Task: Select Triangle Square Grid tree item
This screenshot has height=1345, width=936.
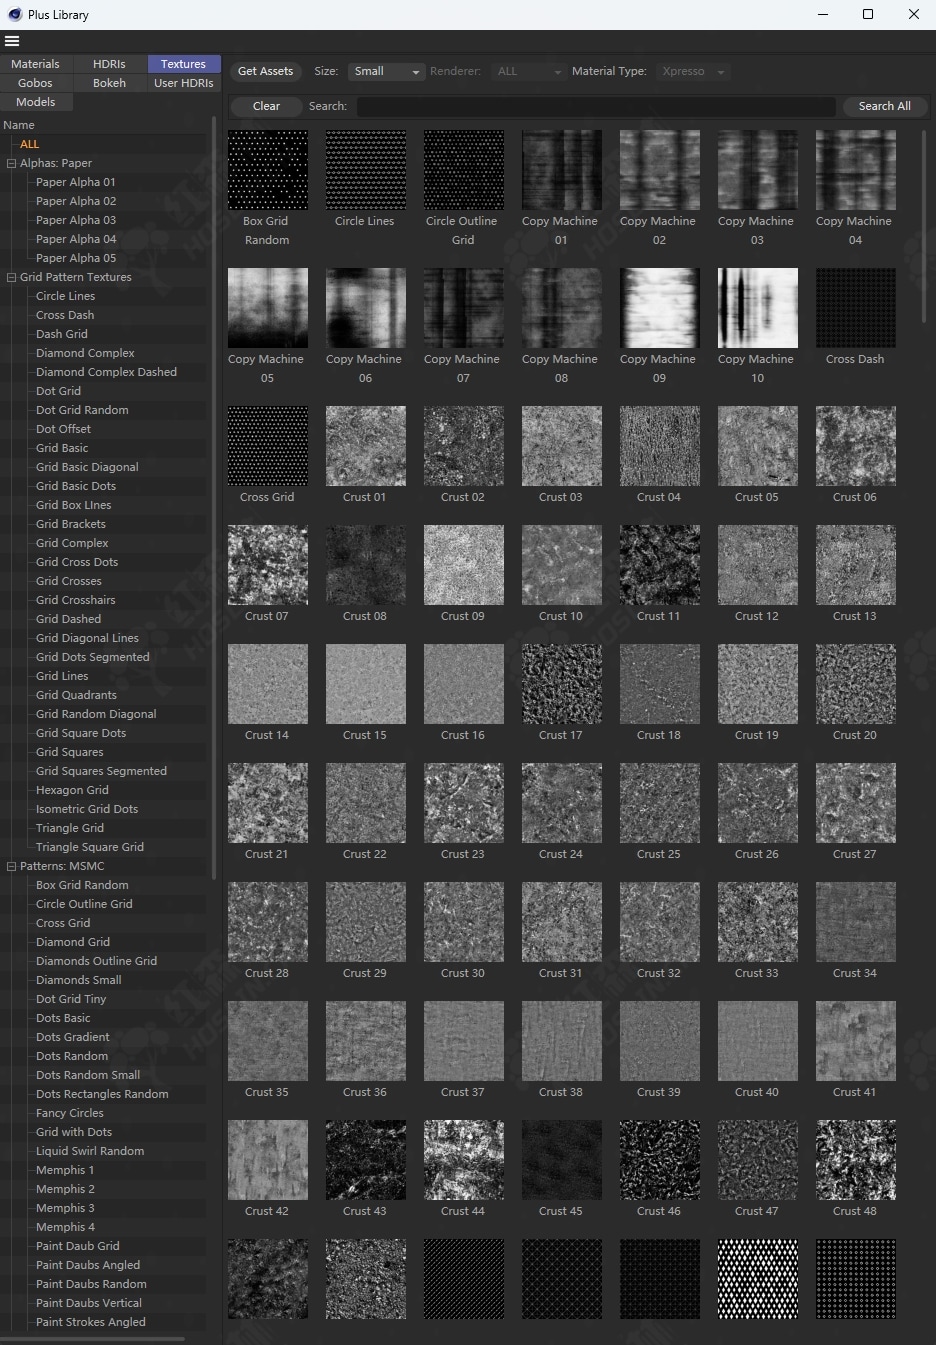Action: tap(90, 847)
